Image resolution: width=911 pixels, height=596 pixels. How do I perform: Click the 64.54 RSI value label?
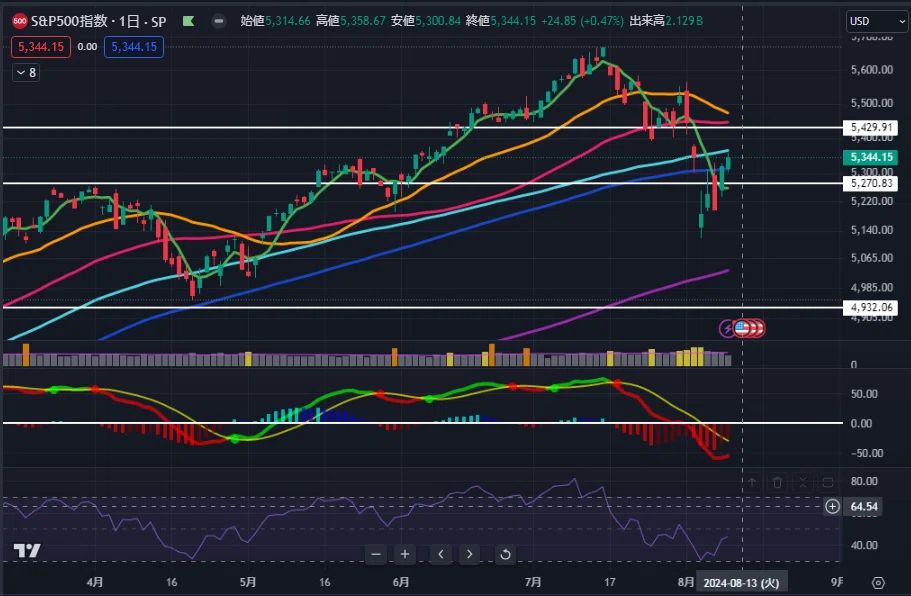coord(863,507)
